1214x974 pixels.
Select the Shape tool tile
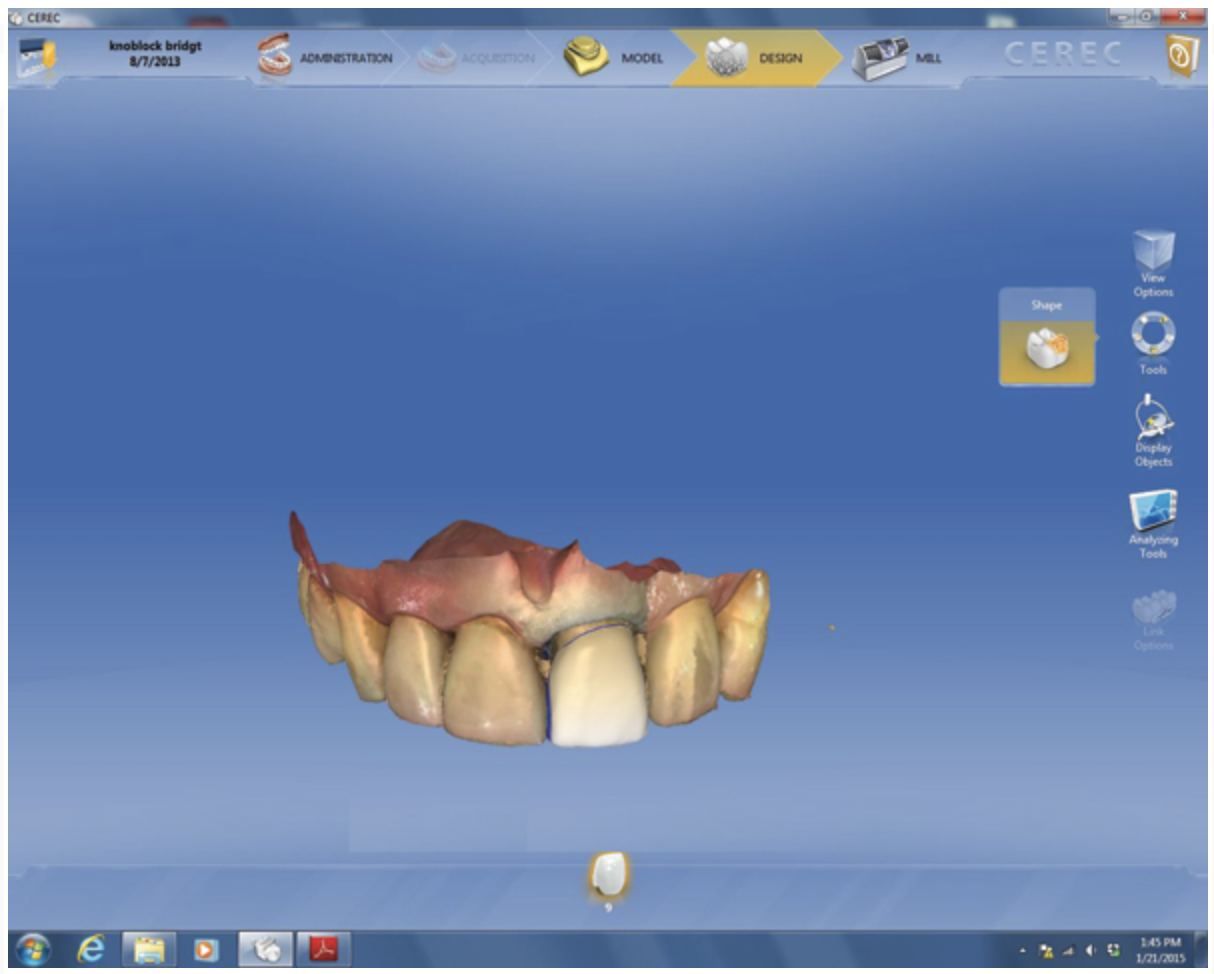[x=1047, y=346]
